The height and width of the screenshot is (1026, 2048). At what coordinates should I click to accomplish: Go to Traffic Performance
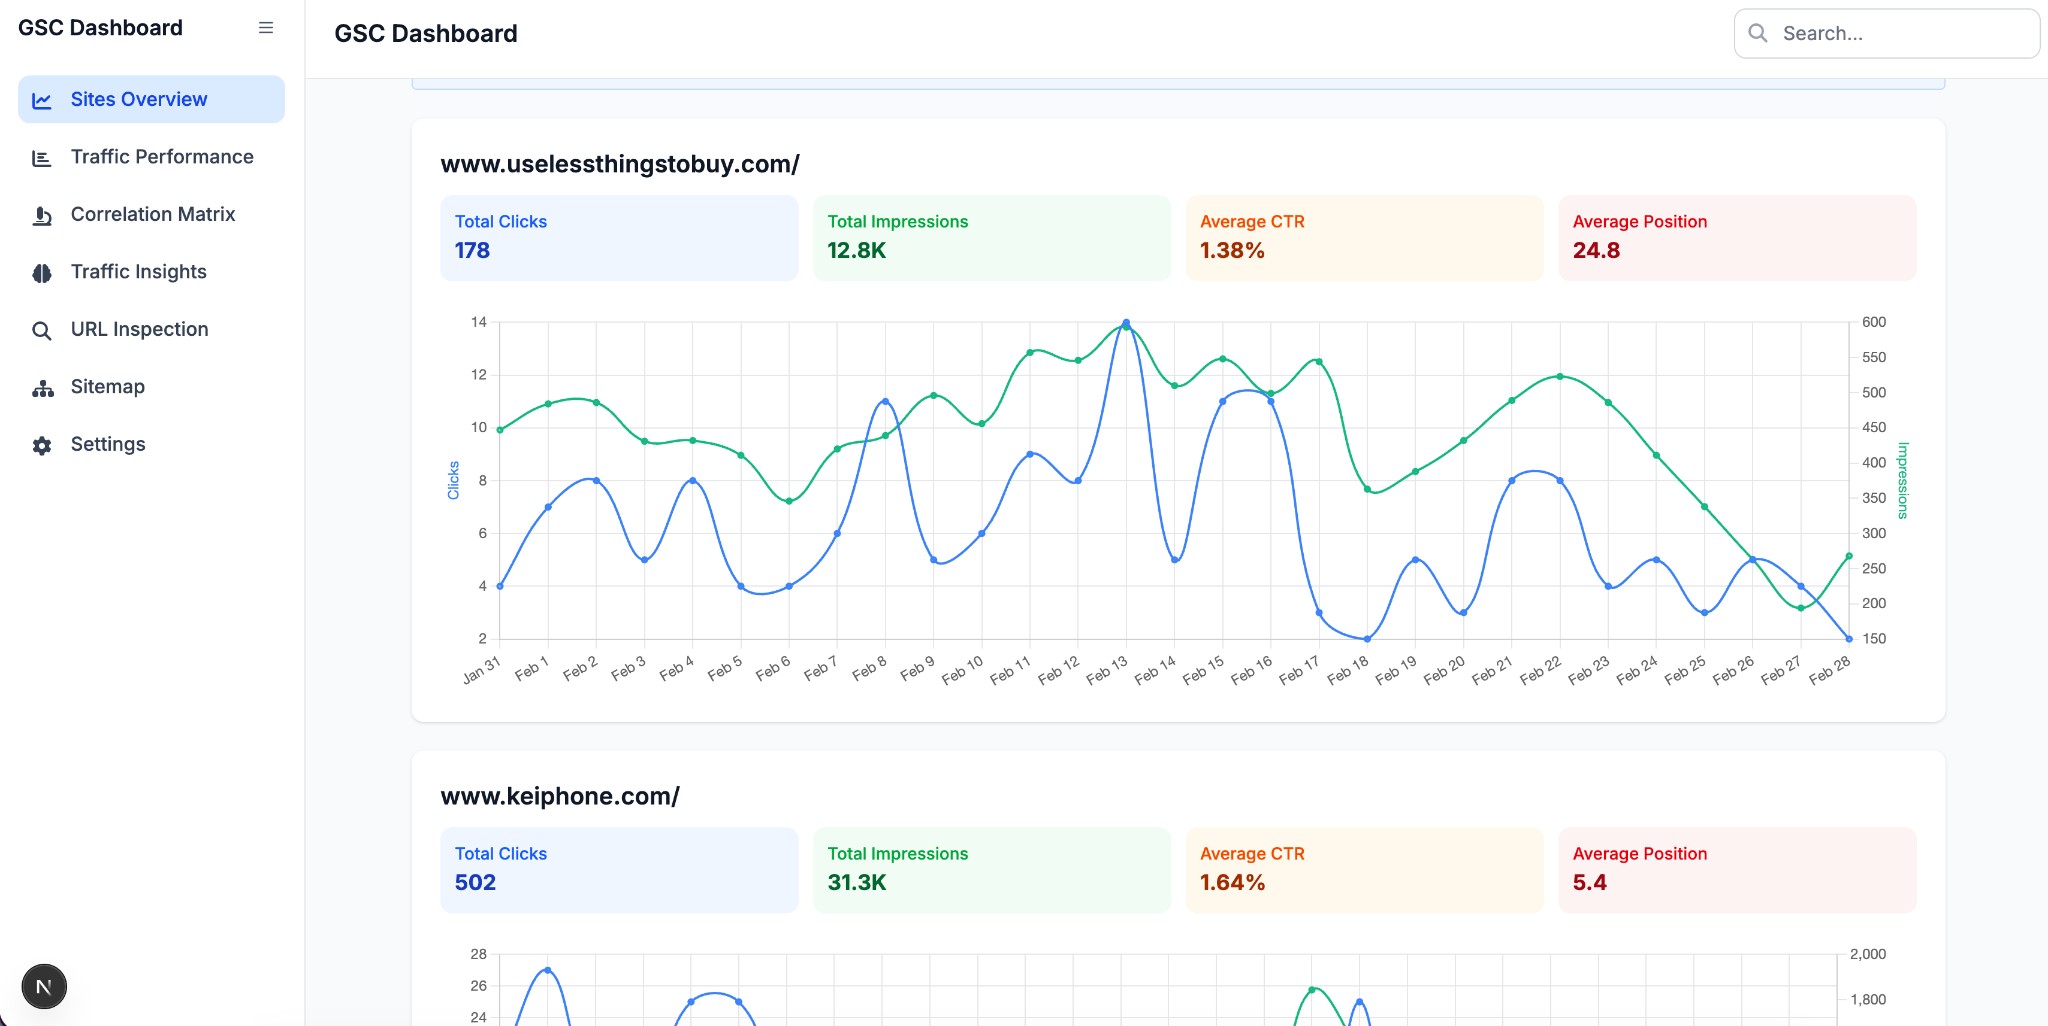(x=151, y=157)
